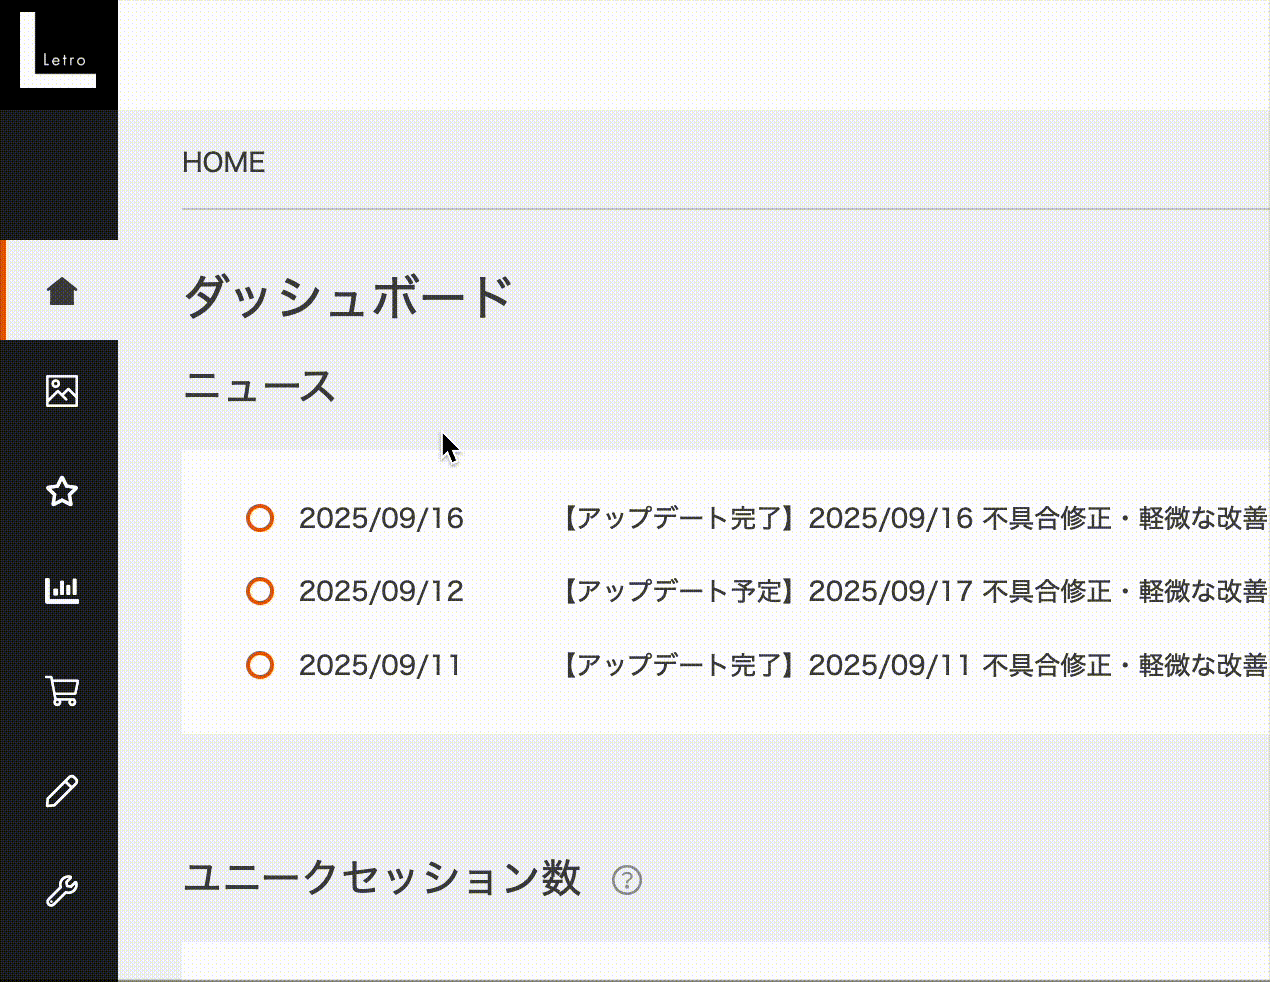The image size is (1270, 982).
Task: Click the shopping cart icon in the sidebar
Action: click(x=62, y=690)
